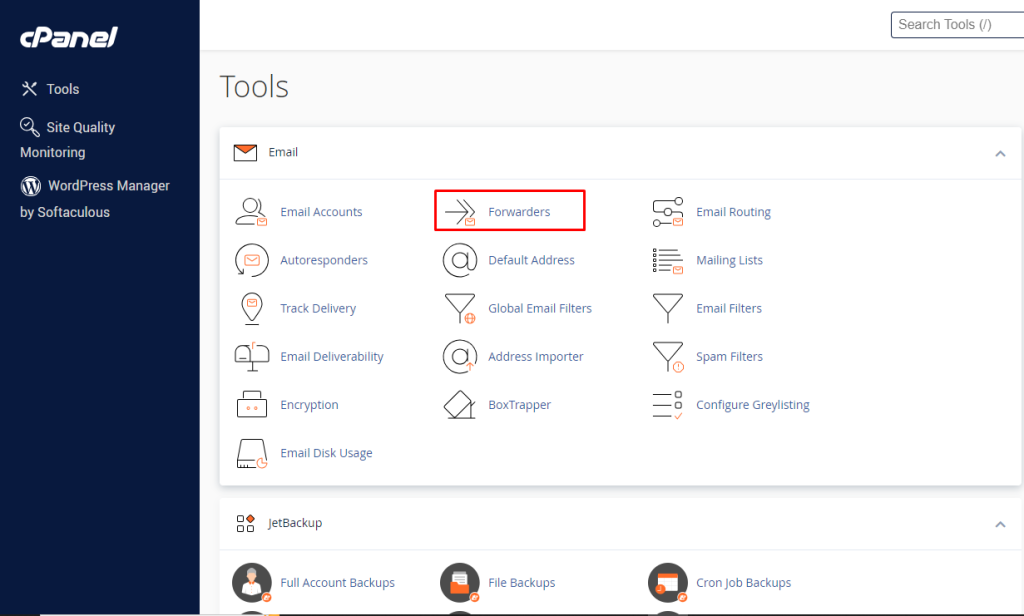Select the Full Account Backups icon
Screen dimensions: 1024x616
click(251, 582)
